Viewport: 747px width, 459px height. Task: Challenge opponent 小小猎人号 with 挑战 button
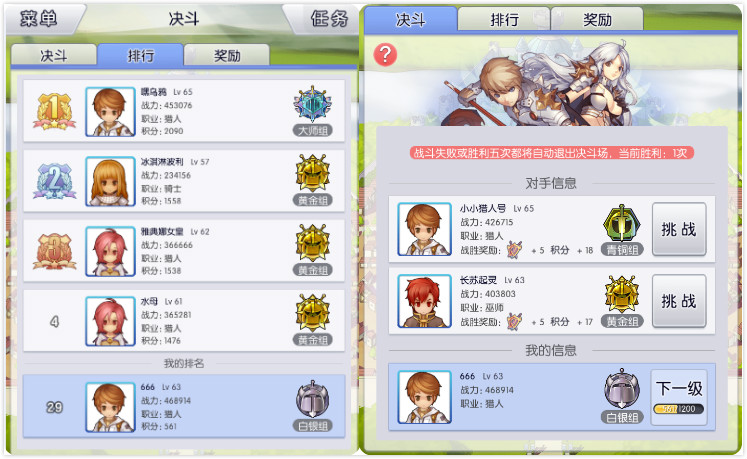tap(679, 229)
